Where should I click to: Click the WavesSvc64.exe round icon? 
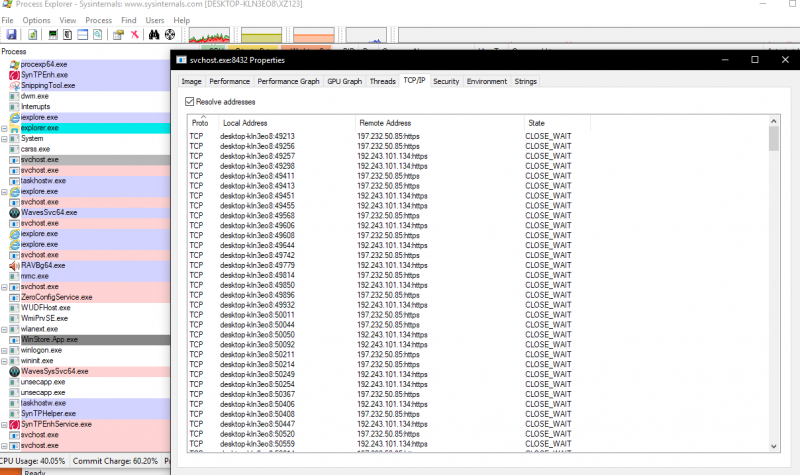tap(14, 213)
